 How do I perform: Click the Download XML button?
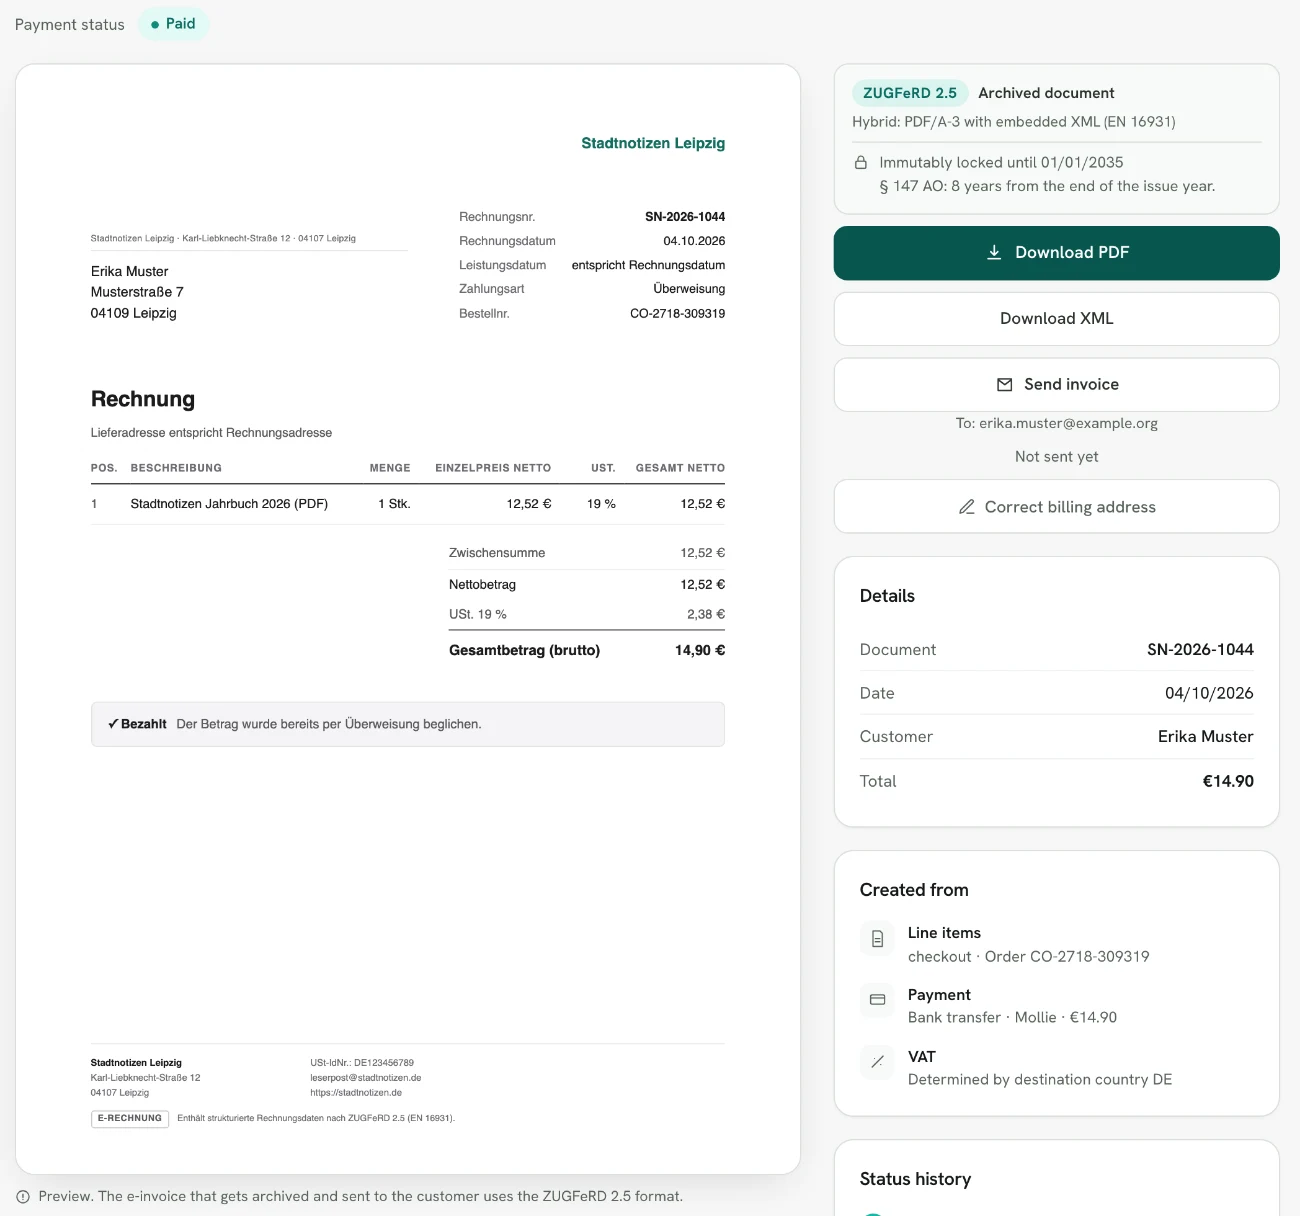click(1056, 319)
